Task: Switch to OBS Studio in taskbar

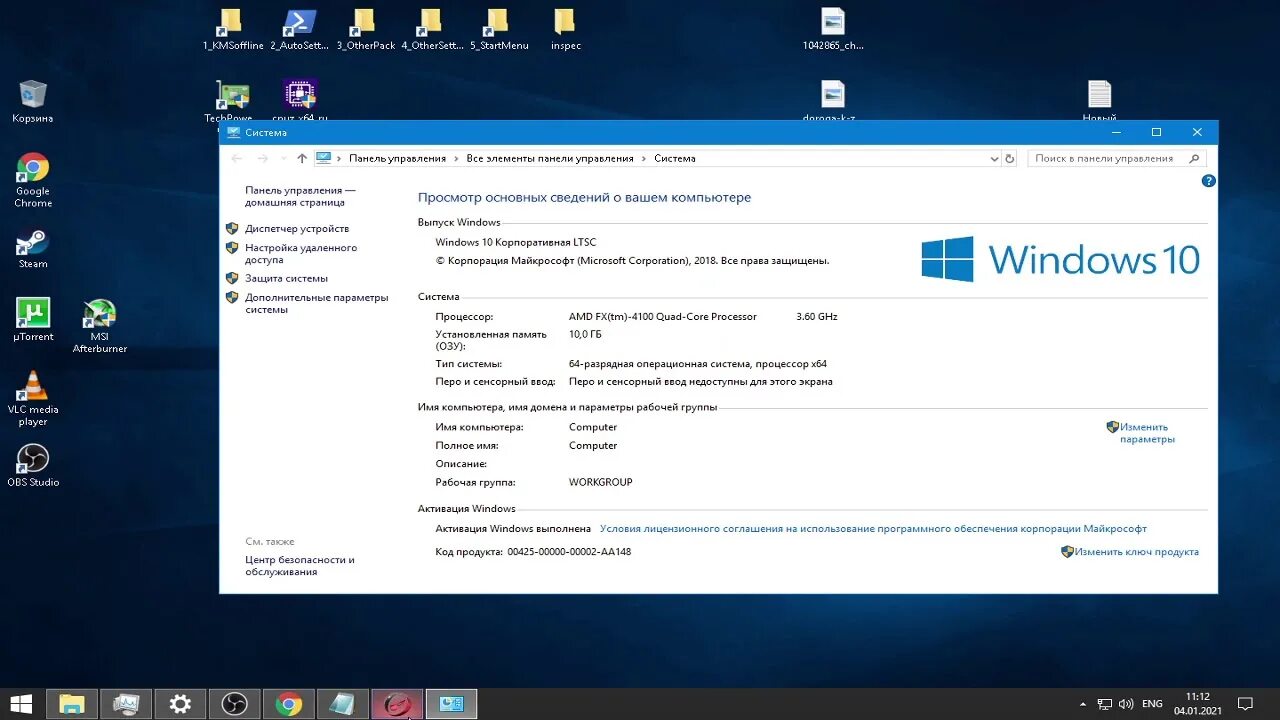Action: click(x=235, y=704)
